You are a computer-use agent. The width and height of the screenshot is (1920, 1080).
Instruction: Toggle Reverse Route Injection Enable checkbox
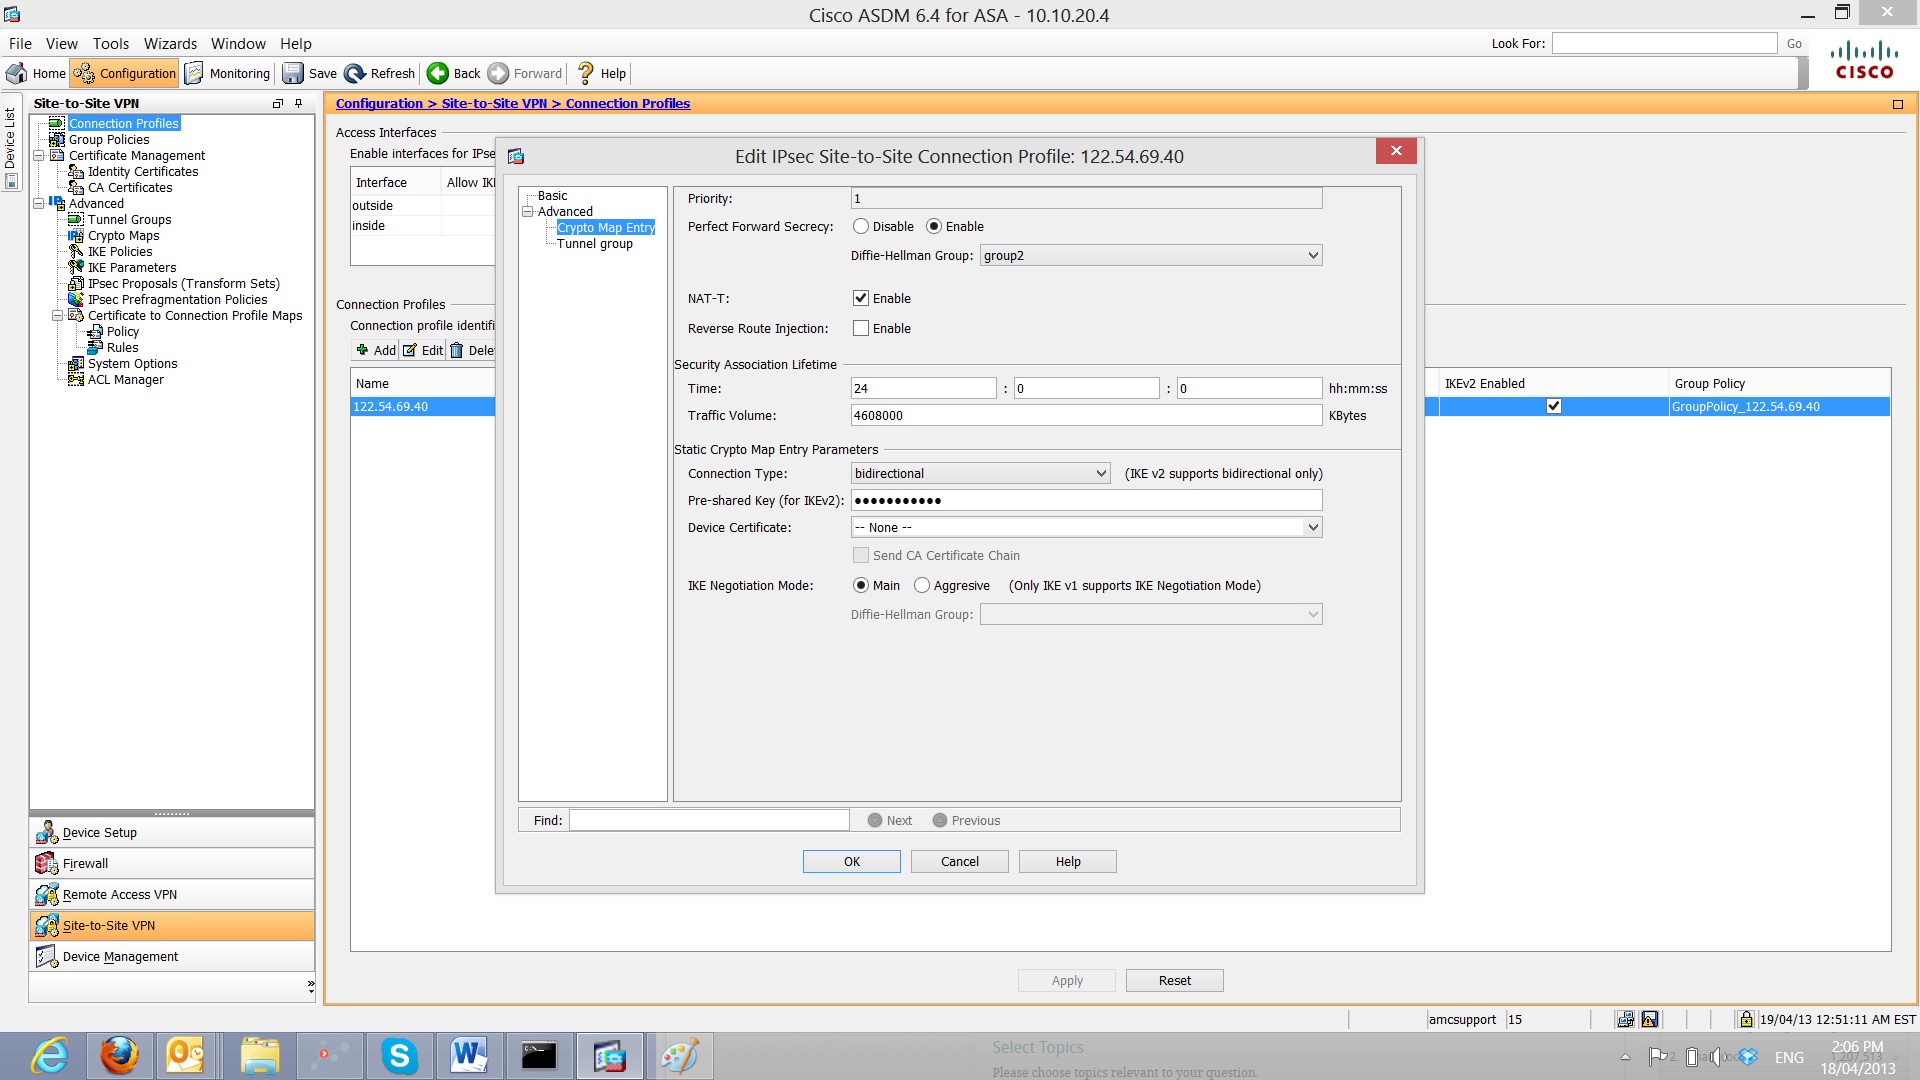pos(861,328)
